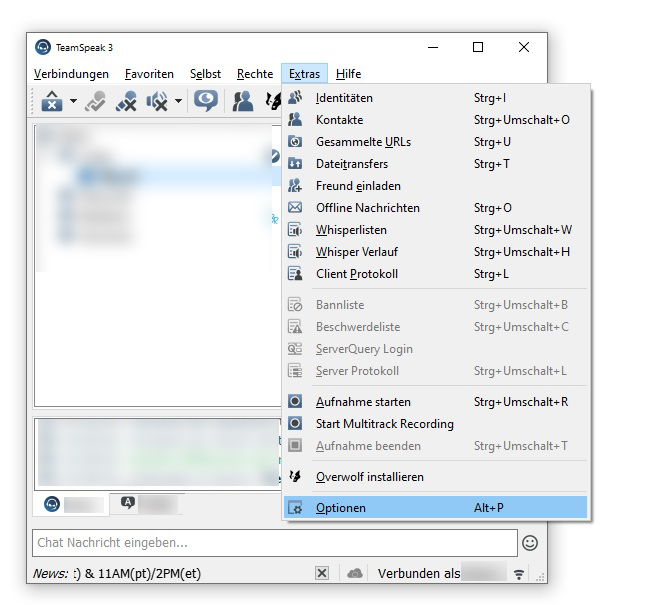Open the Verbindungen menu

(71, 74)
